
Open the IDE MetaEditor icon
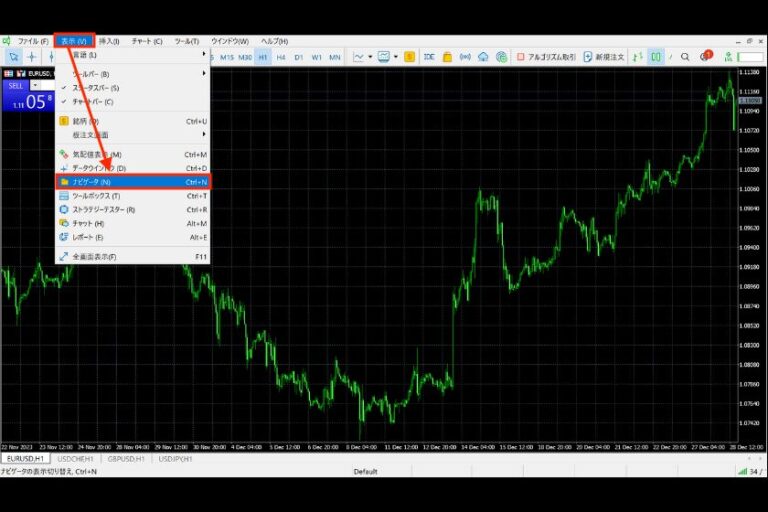(430, 57)
